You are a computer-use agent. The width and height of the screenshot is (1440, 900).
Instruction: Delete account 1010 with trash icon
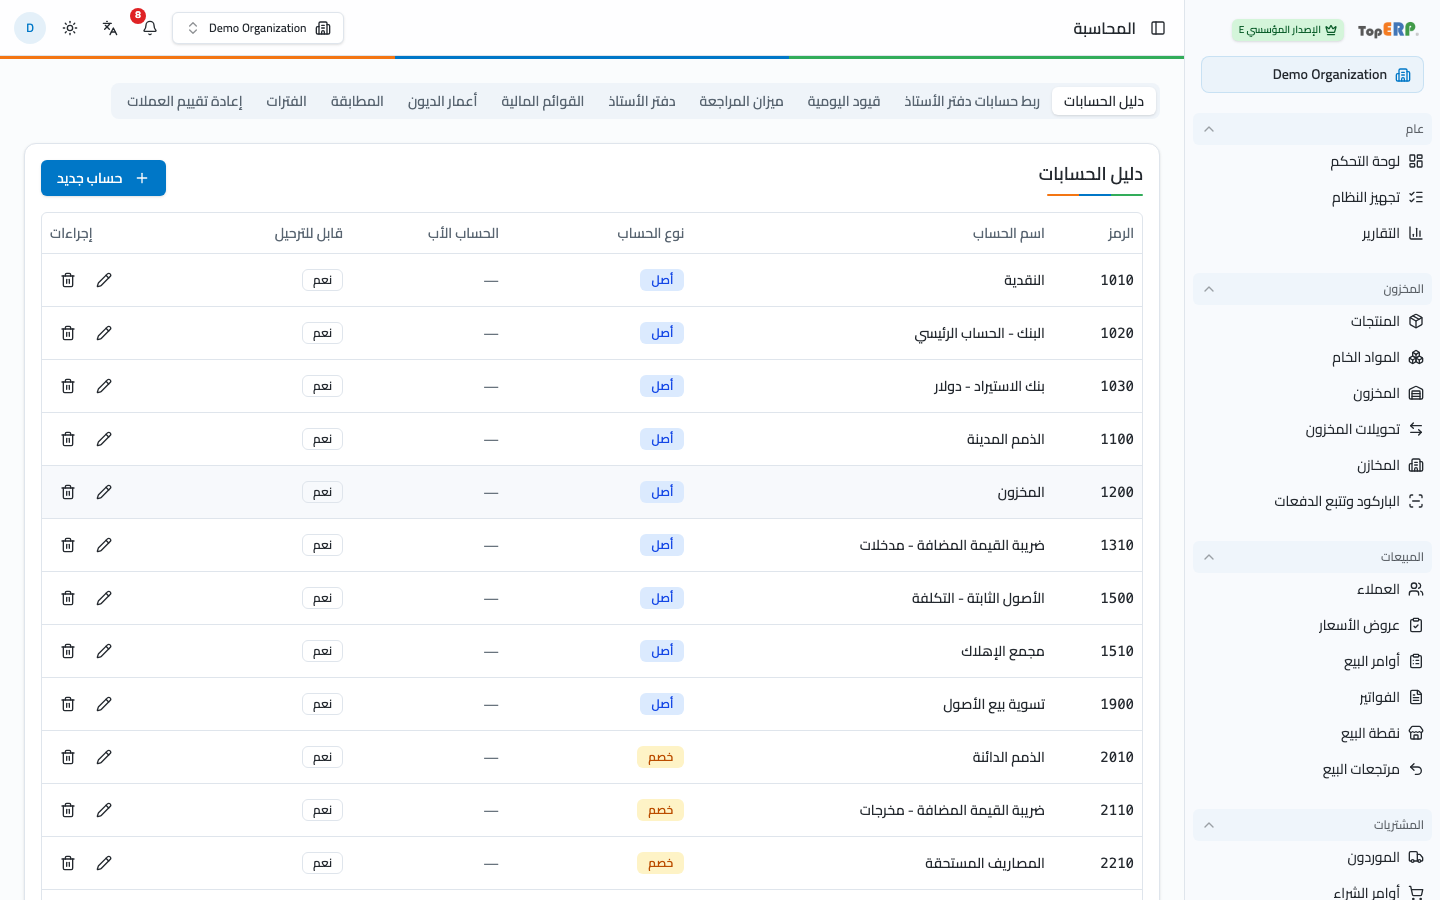click(x=68, y=280)
